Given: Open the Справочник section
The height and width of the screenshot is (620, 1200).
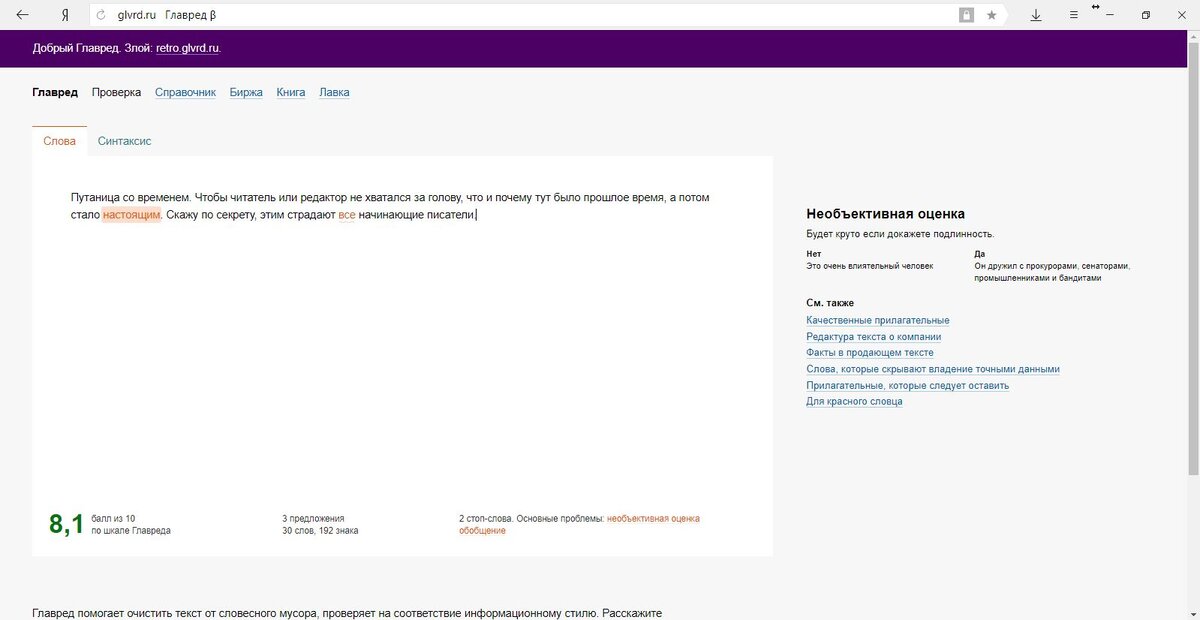Looking at the screenshot, I should pos(185,92).
